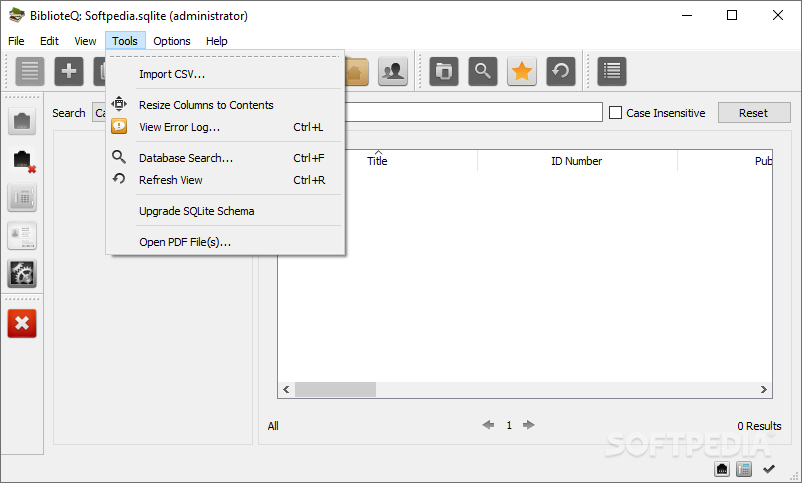
Task: Select Database Search... menu entry
Action: (x=225, y=158)
